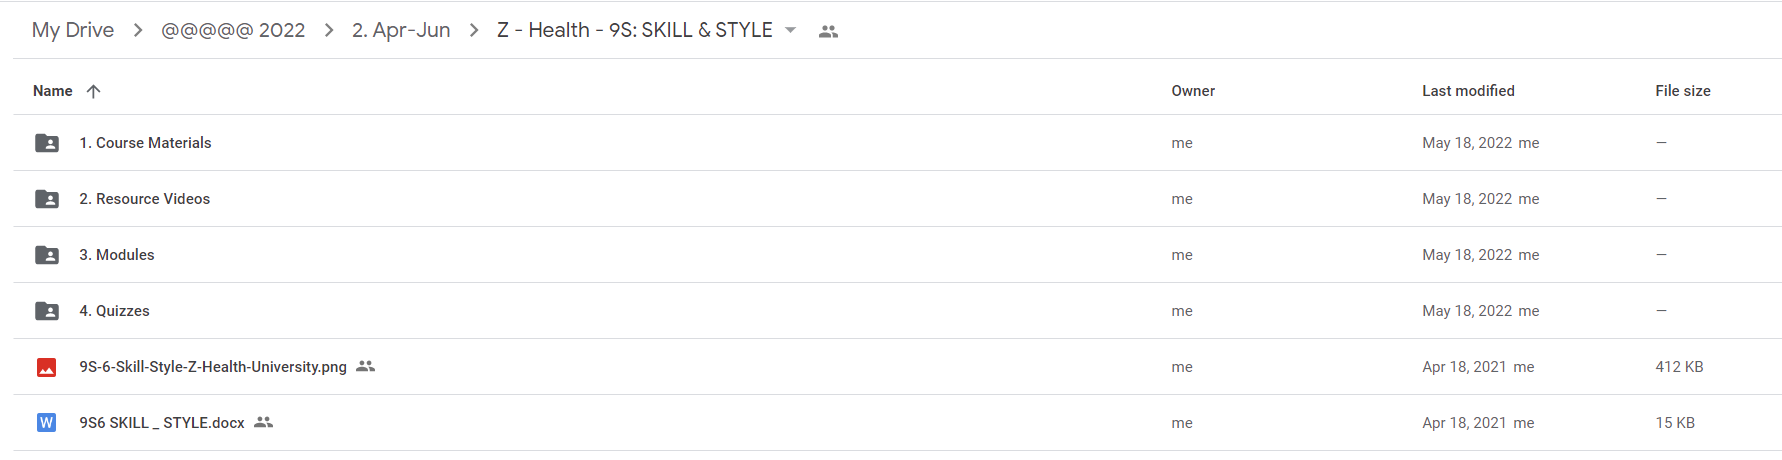The height and width of the screenshot is (460, 1782).
Task: Expand breadcrumb chevron after My Drive
Action: [138, 30]
